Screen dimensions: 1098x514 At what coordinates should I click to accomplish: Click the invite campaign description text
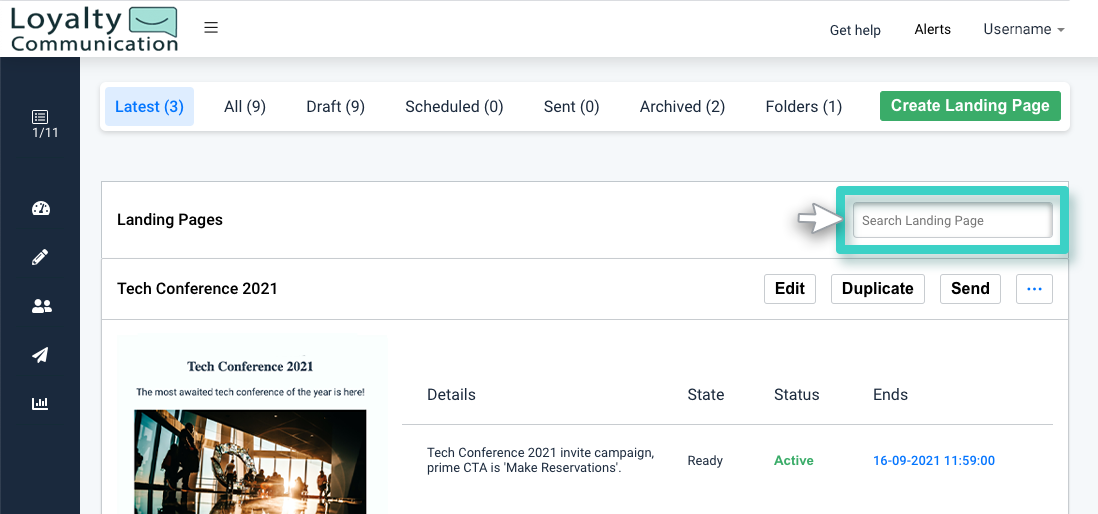pyautogui.click(x=541, y=460)
